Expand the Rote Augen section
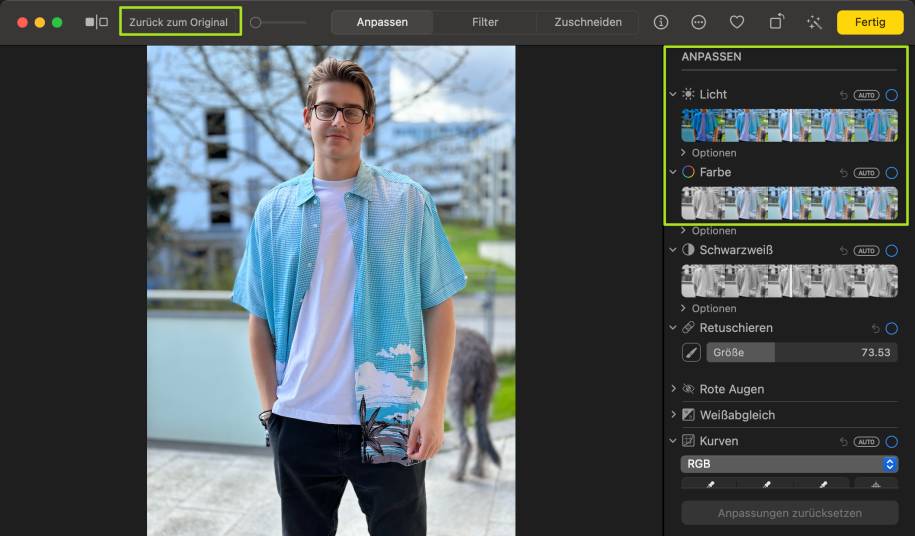The width and height of the screenshot is (915, 536). click(673, 388)
